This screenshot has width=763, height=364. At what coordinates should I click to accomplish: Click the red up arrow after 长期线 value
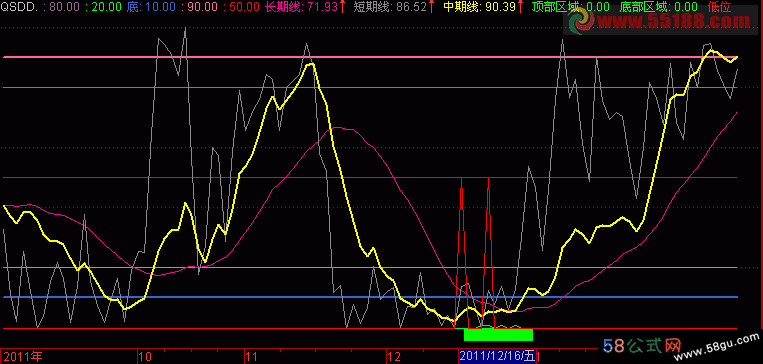click(342, 6)
